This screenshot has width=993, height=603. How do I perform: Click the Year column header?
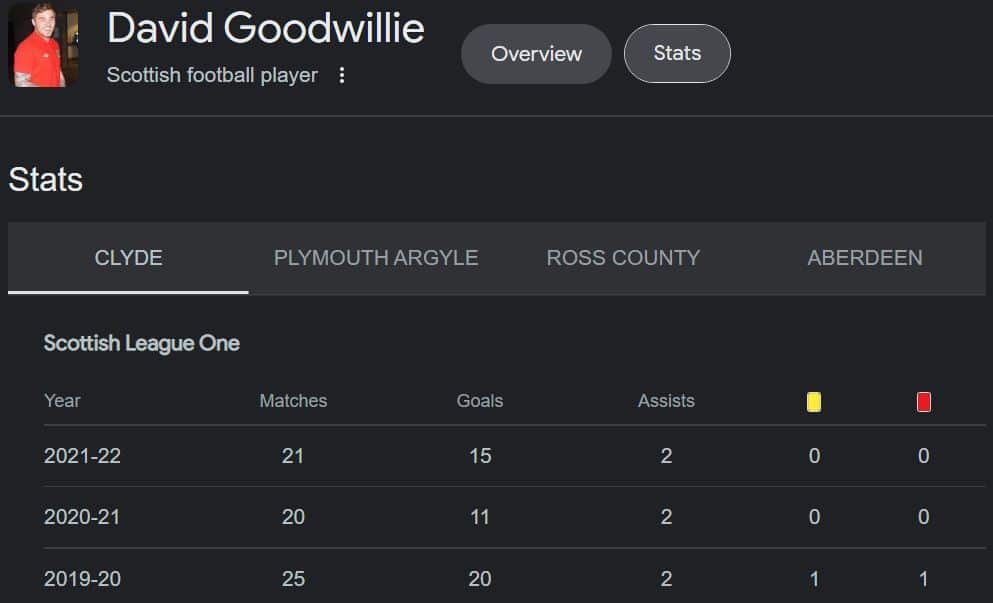(62, 401)
